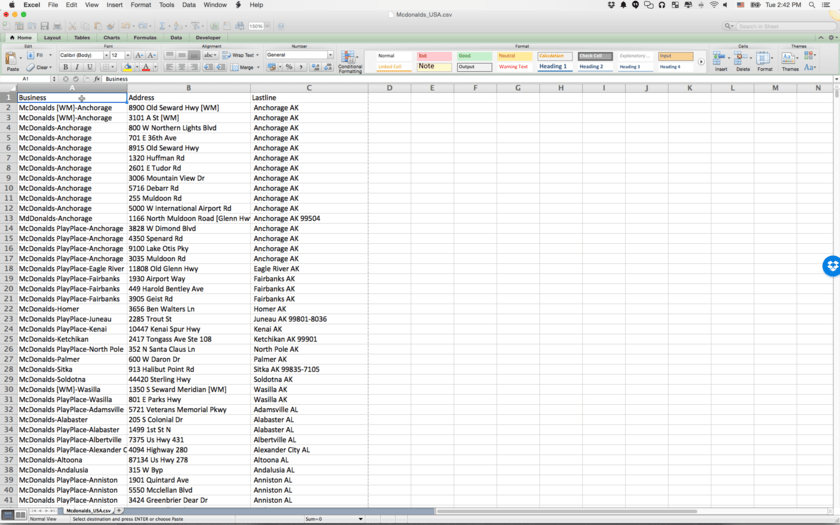The height and width of the screenshot is (525, 840).
Task: Toggle center text horizontally
Action: [182, 68]
